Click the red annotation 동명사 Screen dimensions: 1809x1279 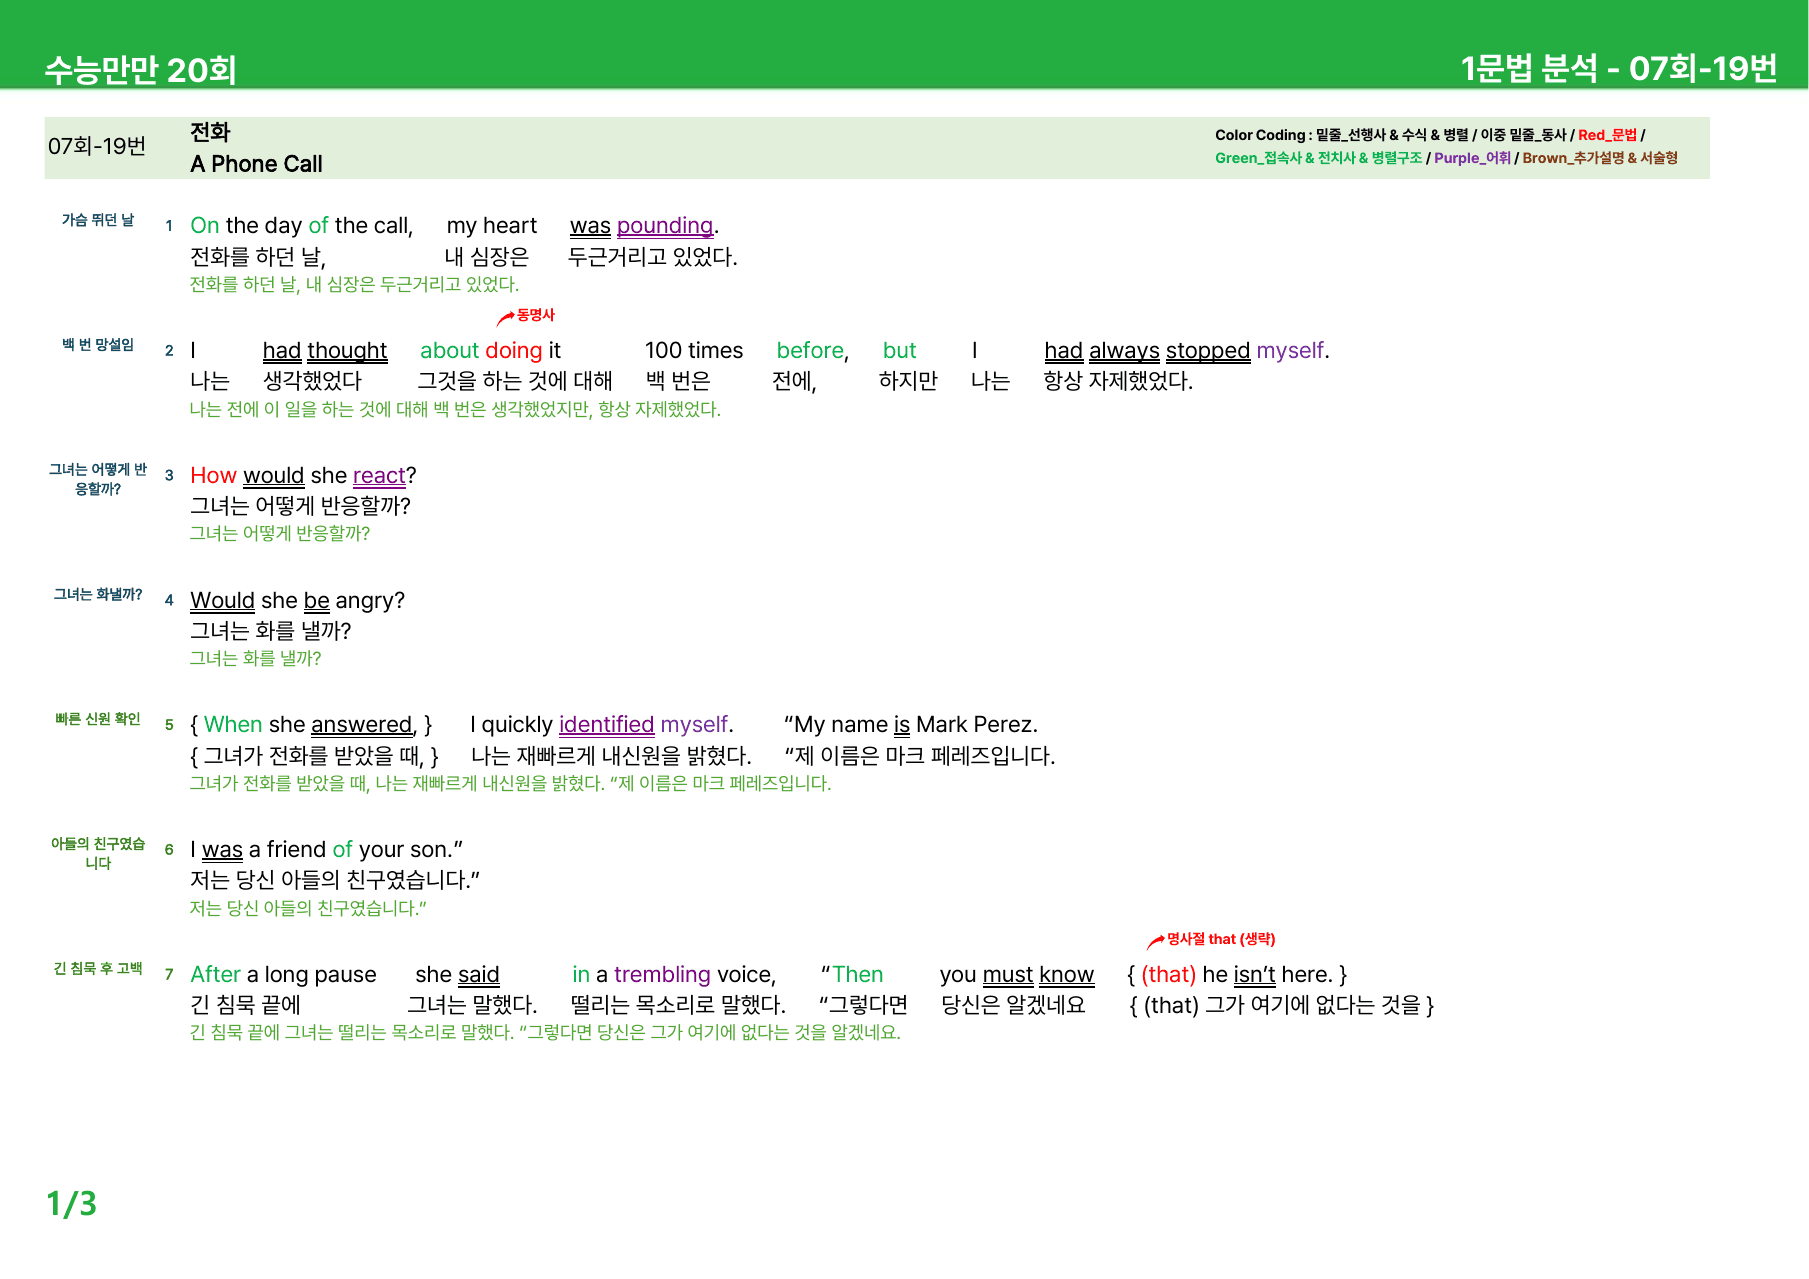(x=535, y=315)
